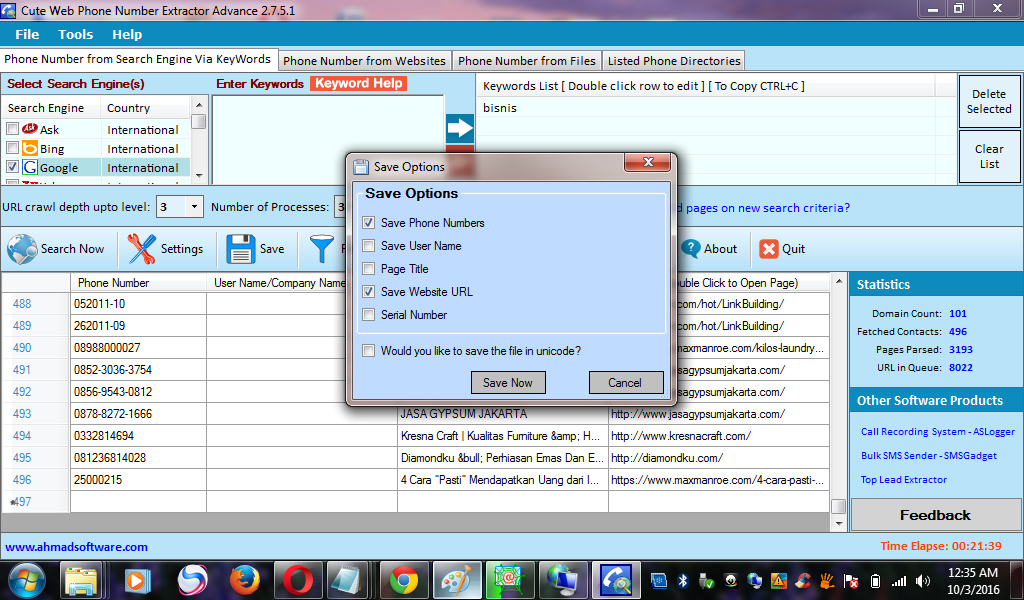This screenshot has height=600, width=1024.
Task: Visit the www.ahmadsoftware.com link
Action: click(76, 547)
